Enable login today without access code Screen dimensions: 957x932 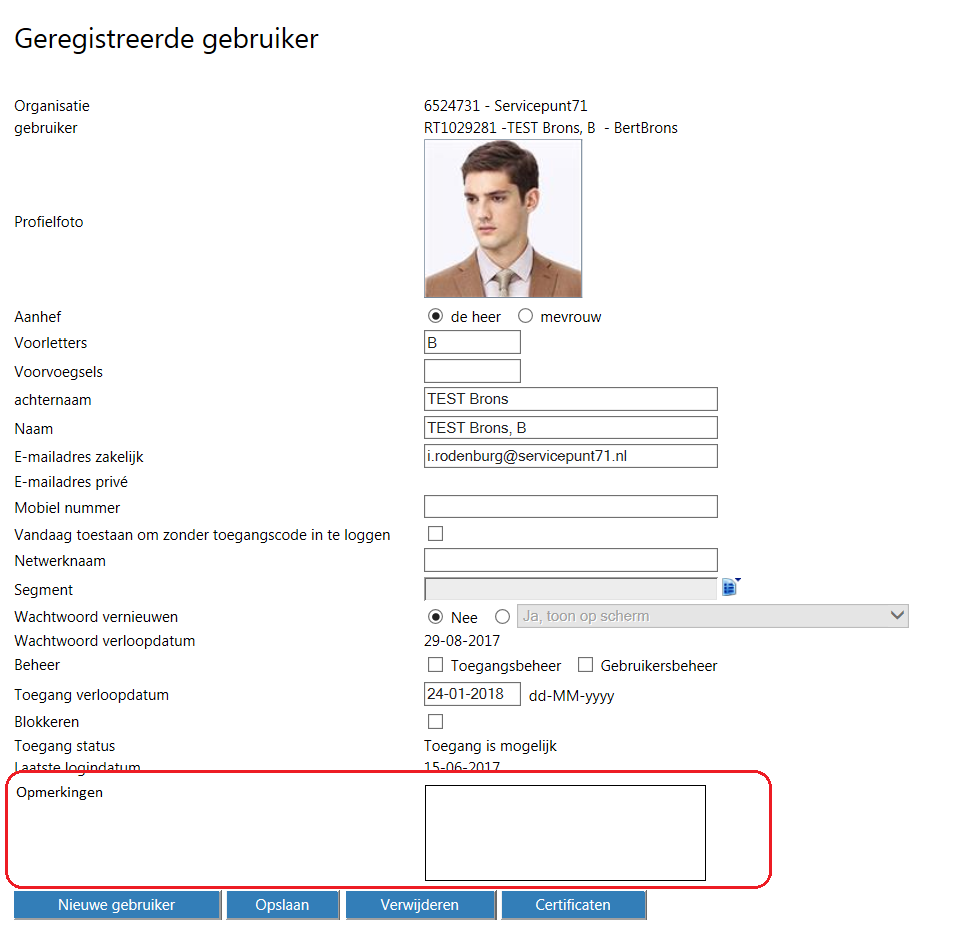435,534
